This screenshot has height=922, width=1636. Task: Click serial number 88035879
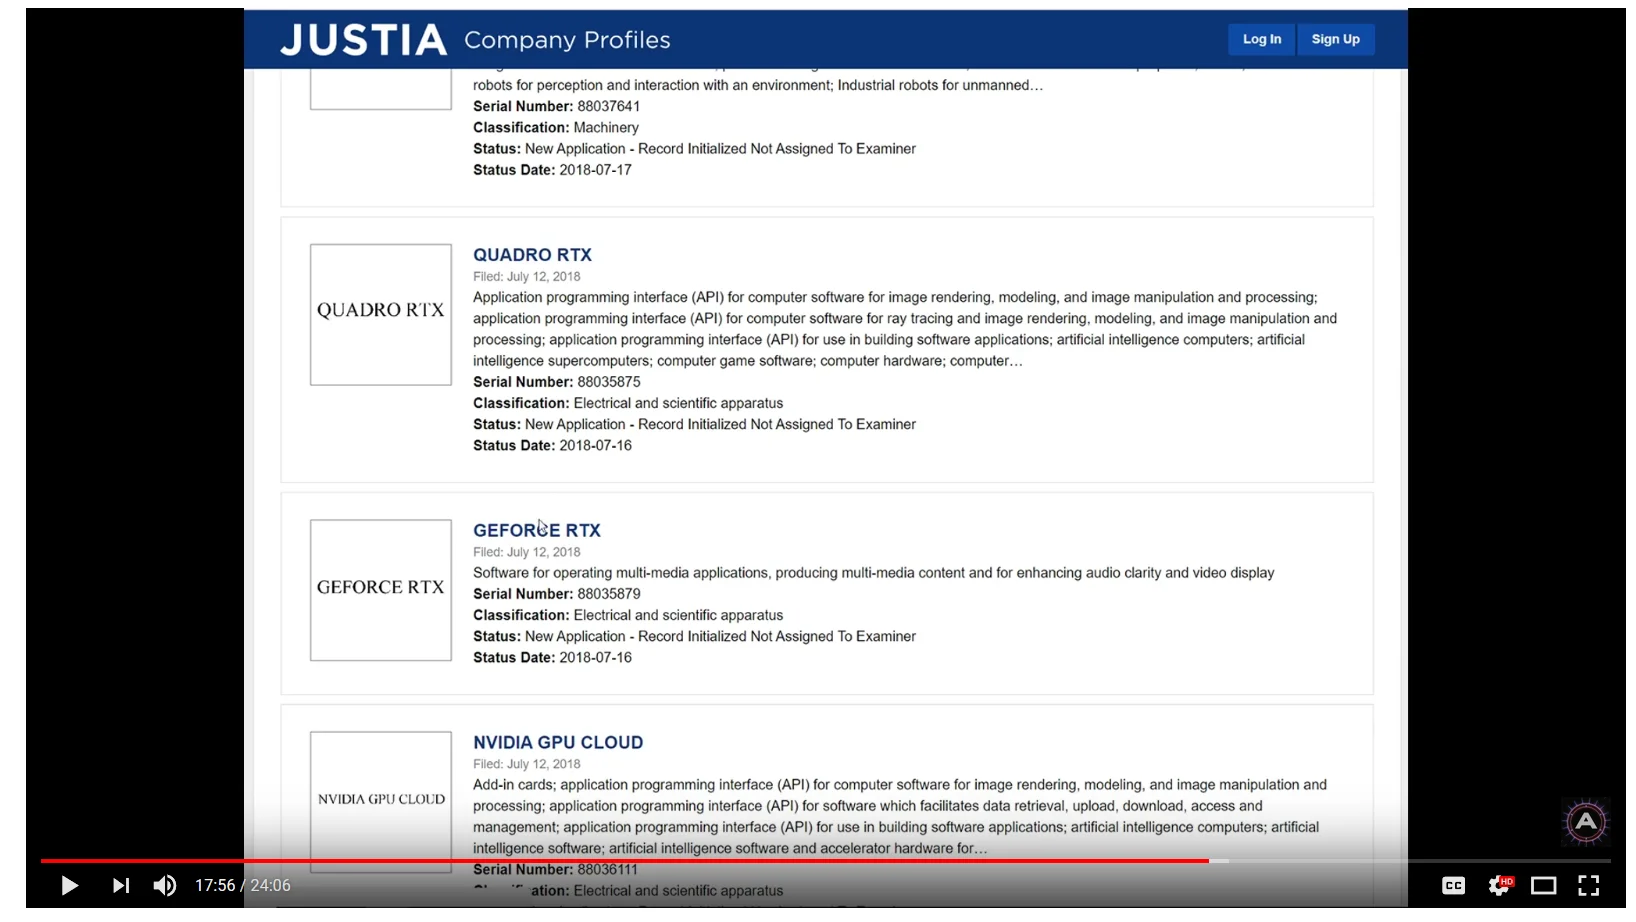pyautogui.click(x=609, y=594)
